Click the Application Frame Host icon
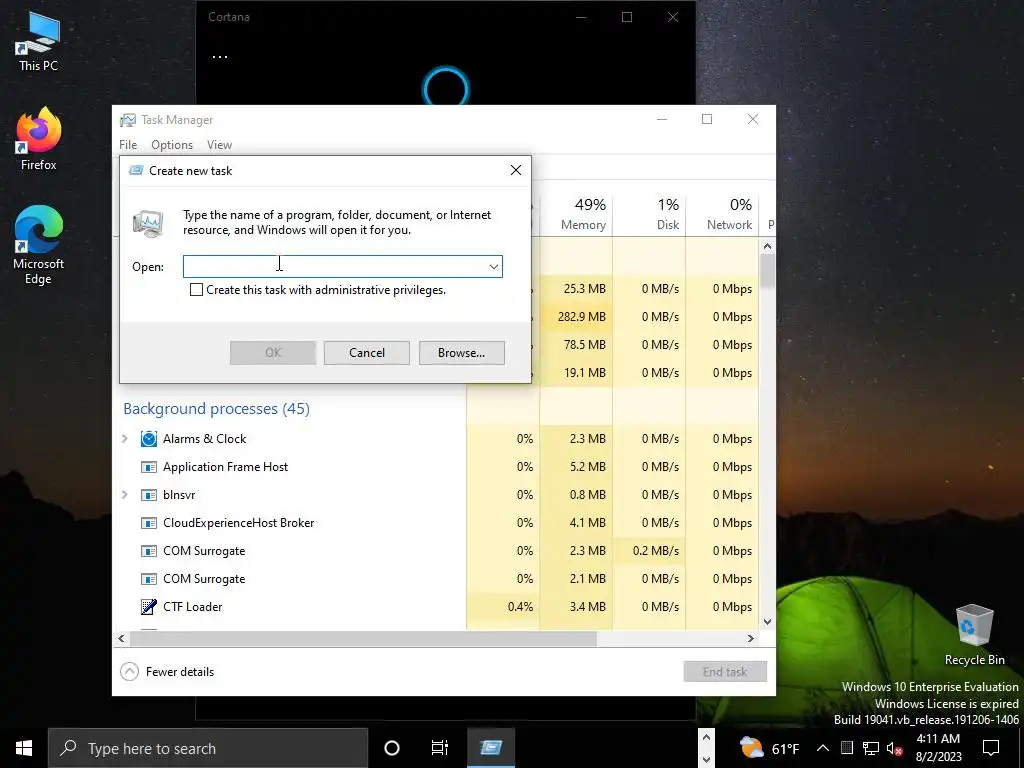 click(149, 467)
